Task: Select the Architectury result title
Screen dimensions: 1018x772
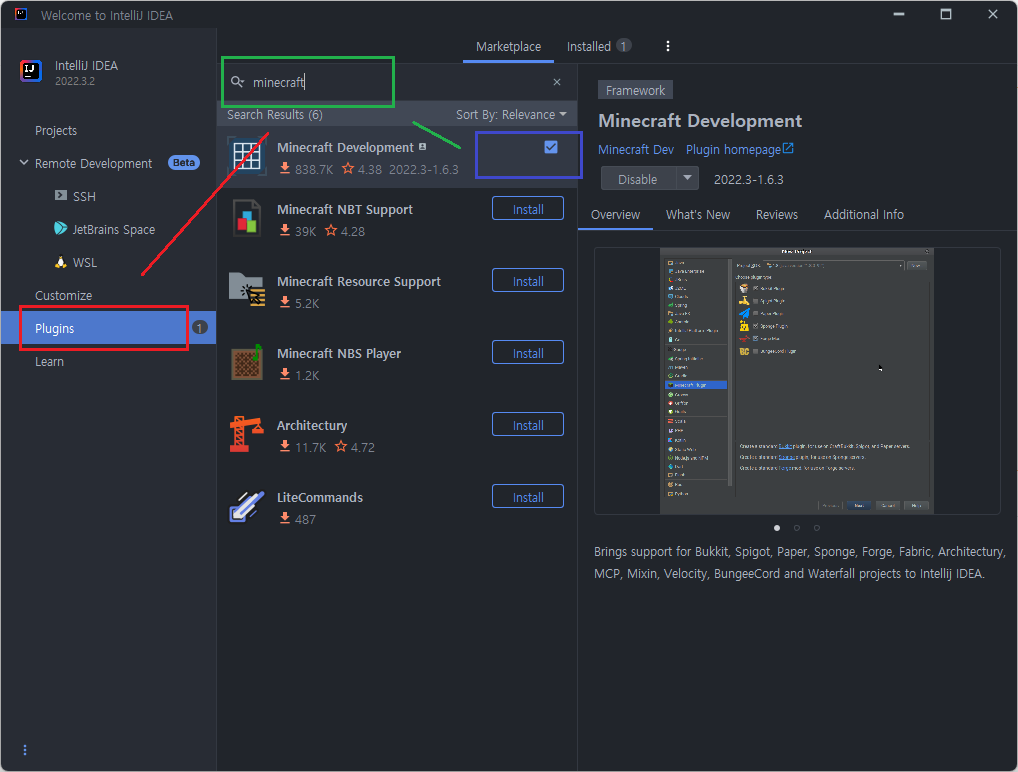Action: click(312, 425)
